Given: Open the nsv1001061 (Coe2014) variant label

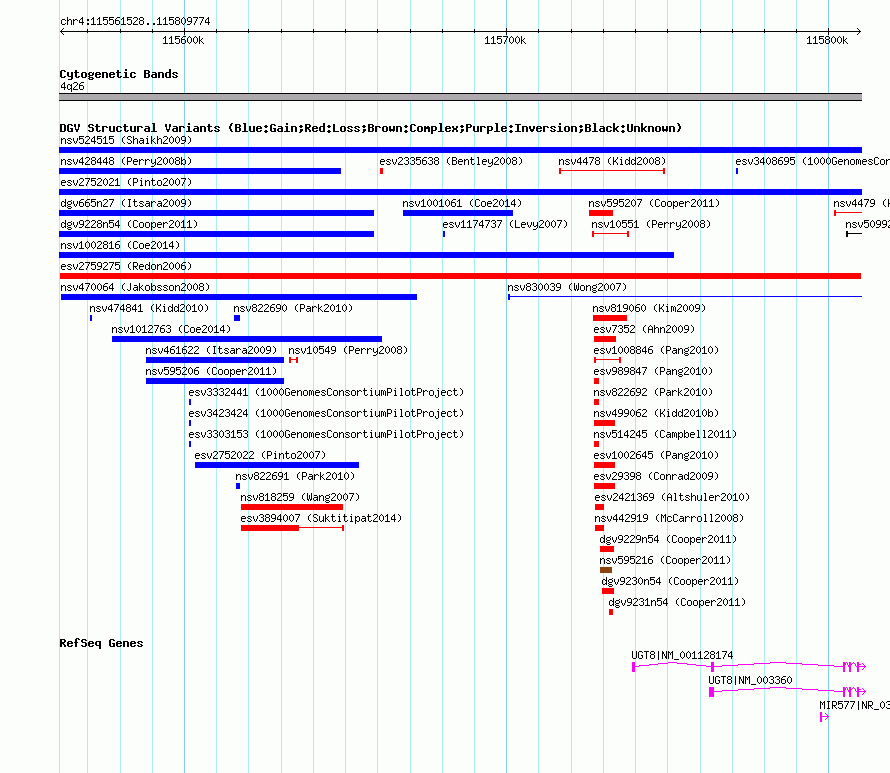Looking at the screenshot, I should [461, 203].
